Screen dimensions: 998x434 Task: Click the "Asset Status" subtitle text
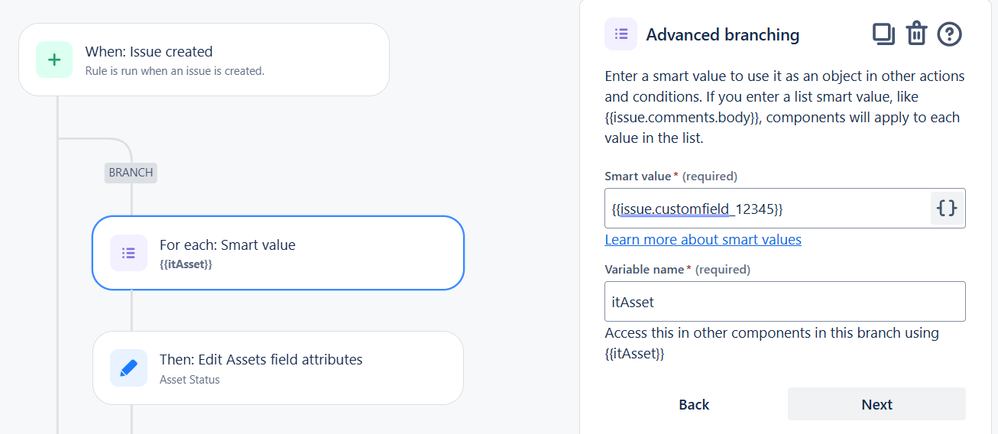tap(190, 380)
